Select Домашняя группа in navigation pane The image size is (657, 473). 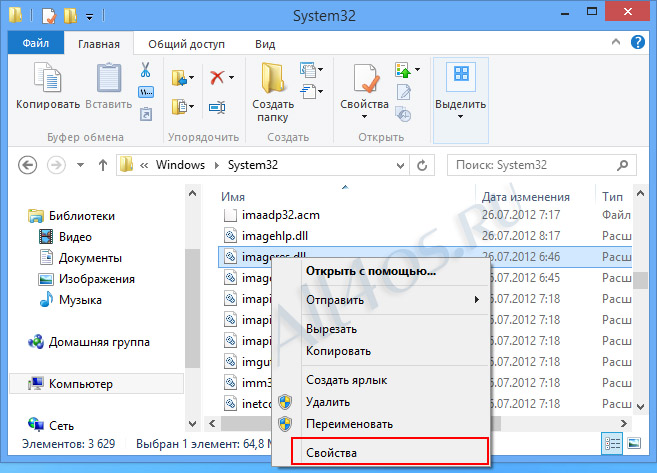tap(88, 342)
